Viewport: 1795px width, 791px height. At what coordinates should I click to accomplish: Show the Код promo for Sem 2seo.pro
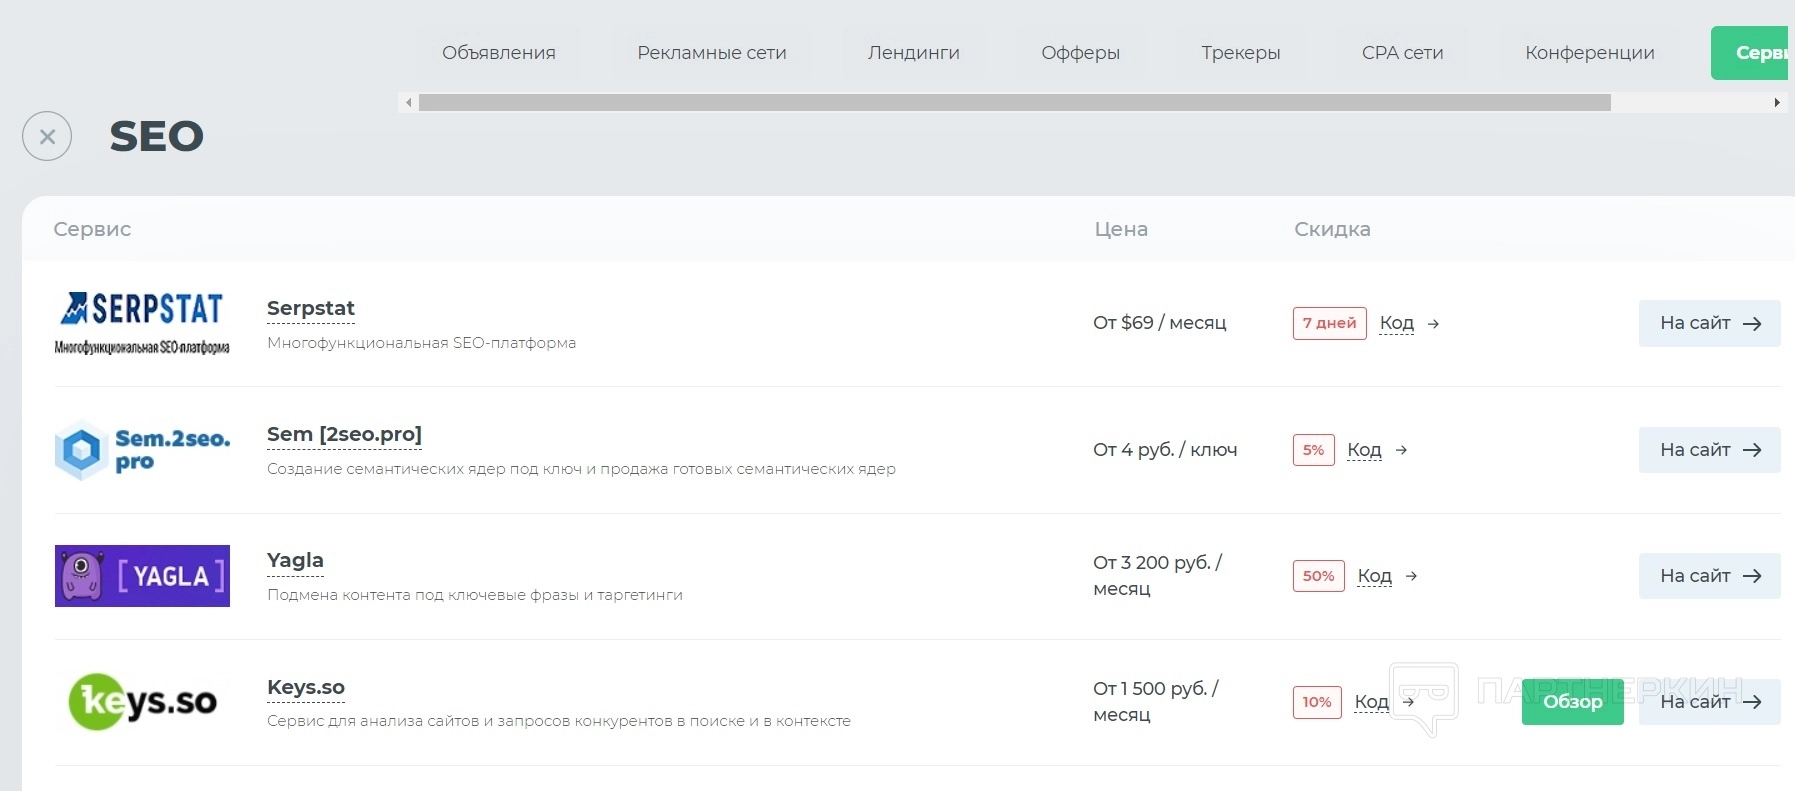pos(1364,450)
